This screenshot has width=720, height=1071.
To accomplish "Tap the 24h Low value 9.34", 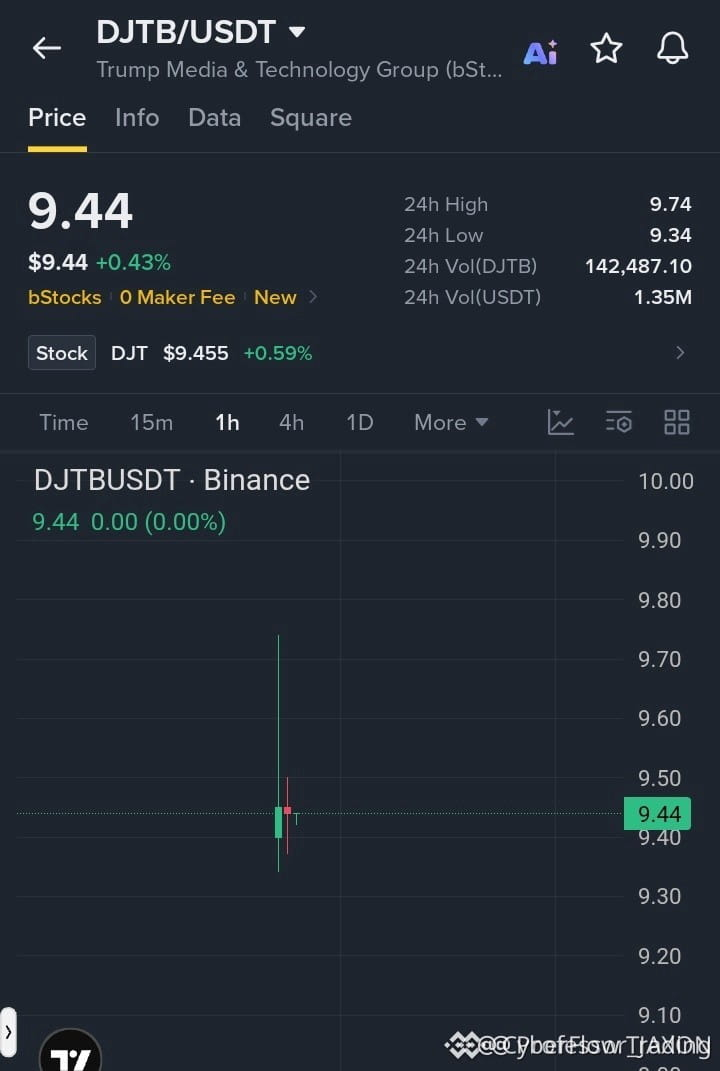I will [x=670, y=235].
